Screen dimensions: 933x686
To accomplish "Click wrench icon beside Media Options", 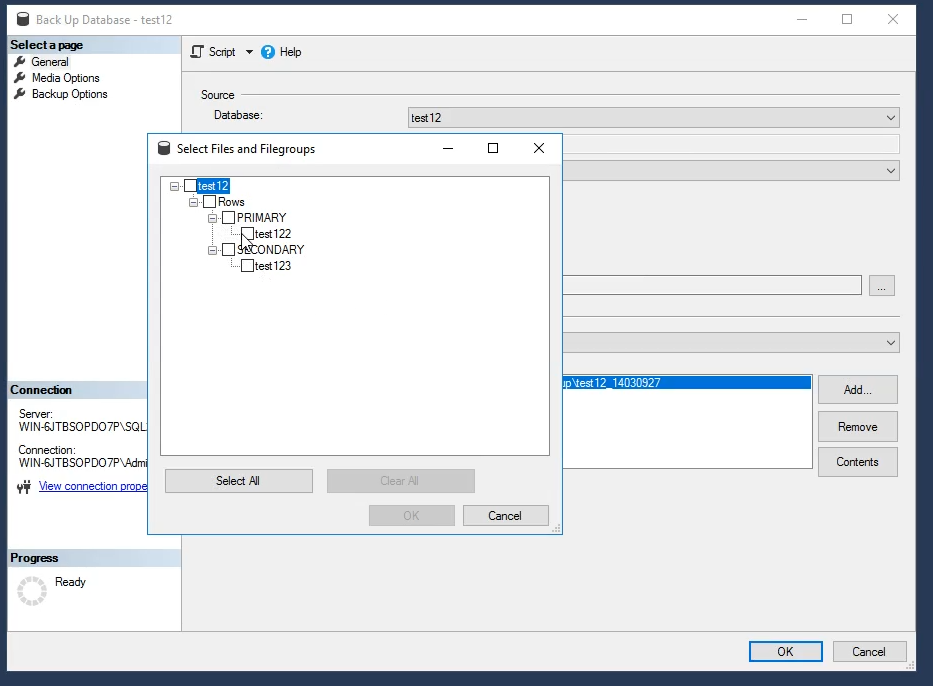I will (x=20, y=78).
